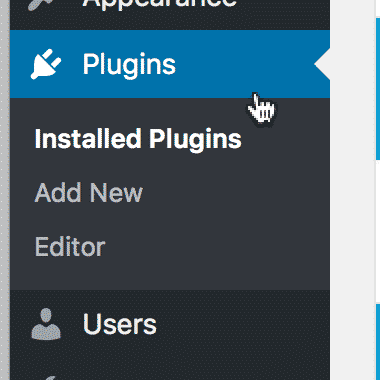Open the plugin Editor submenu item
380x380 pixels.
point(70,247)
